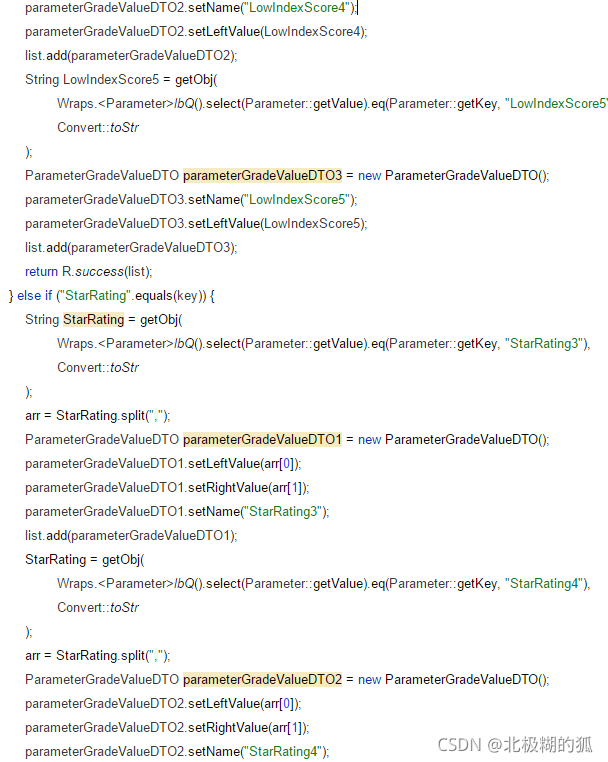Click highlighted parameterGradeValueDTO2 in its declaration
The width and height of the screenshot is (608, 762).
(x=262, y=679)
